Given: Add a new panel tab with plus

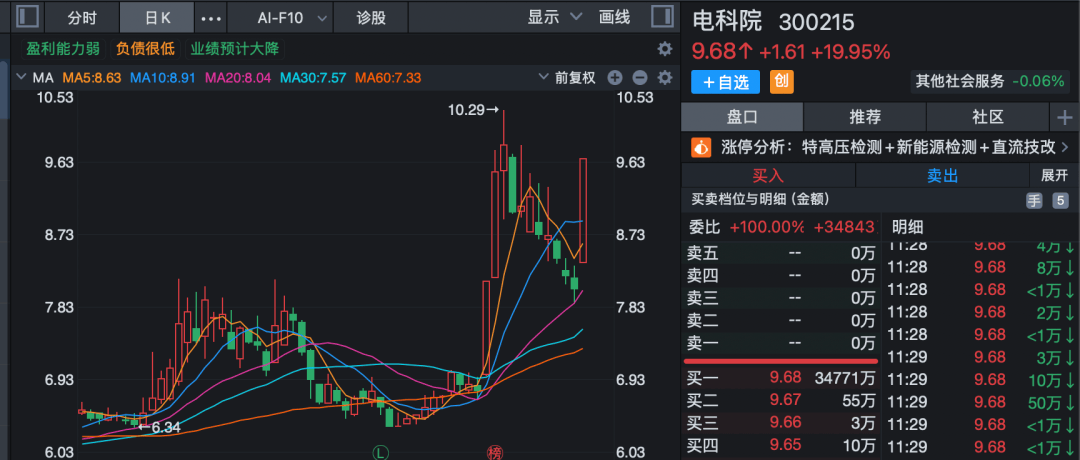Looking at the screenshot, I should coord(1062,118).
